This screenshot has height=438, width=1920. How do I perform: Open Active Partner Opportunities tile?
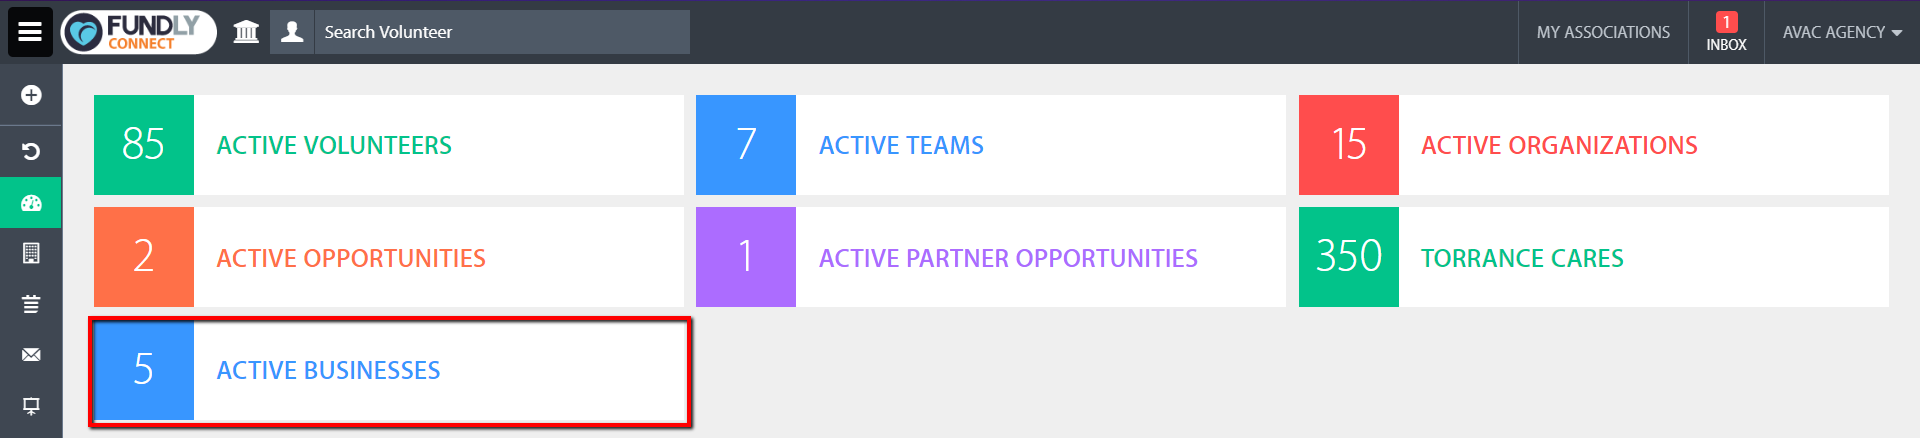991,257
